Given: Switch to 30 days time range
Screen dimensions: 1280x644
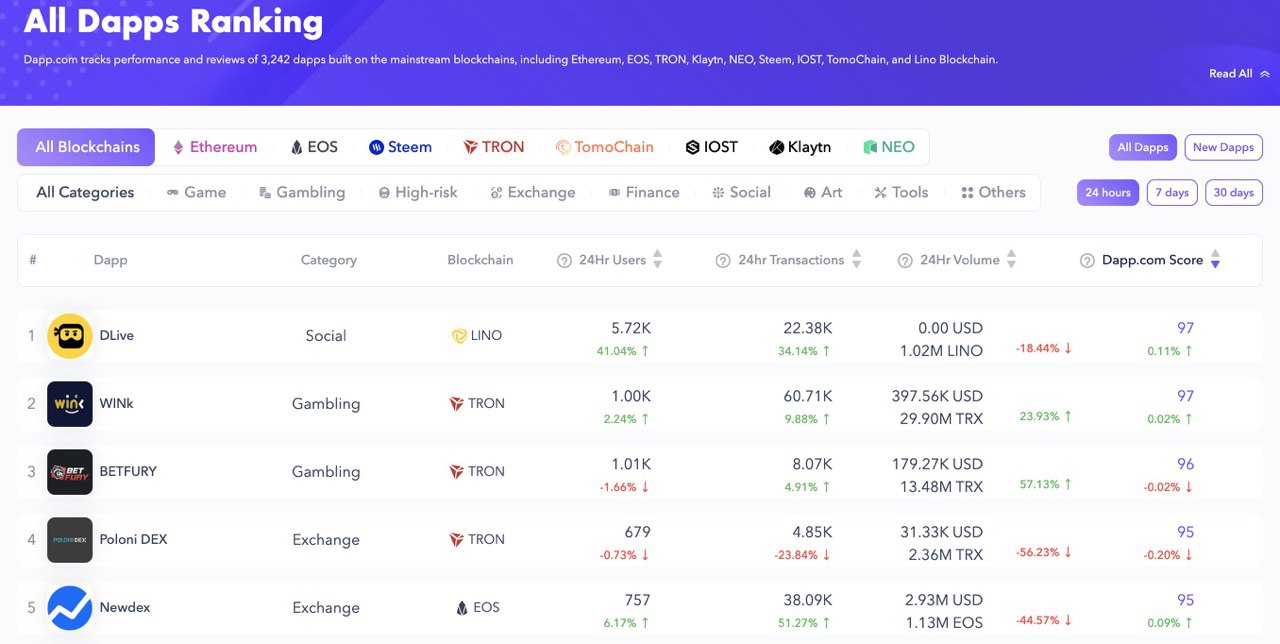Looking at the screenshot, I should [x=1233, y=193].
